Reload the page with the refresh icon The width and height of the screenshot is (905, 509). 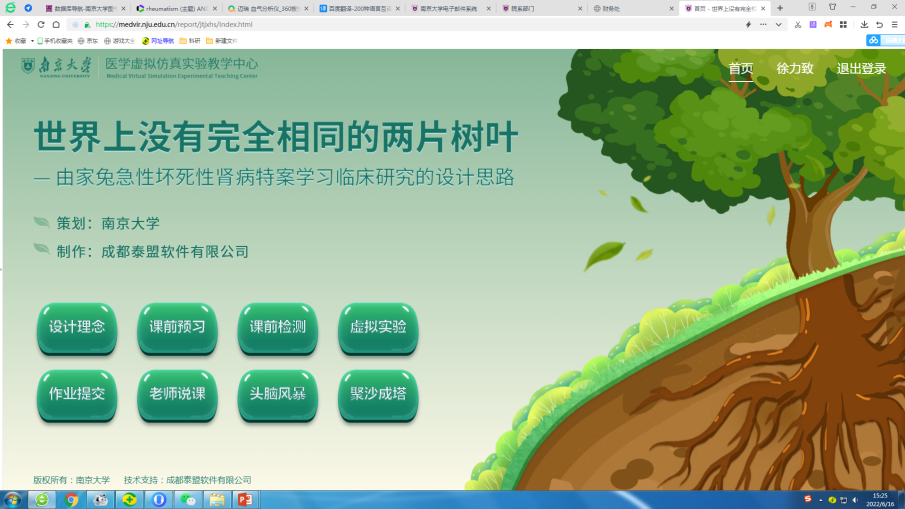(41, 24)
